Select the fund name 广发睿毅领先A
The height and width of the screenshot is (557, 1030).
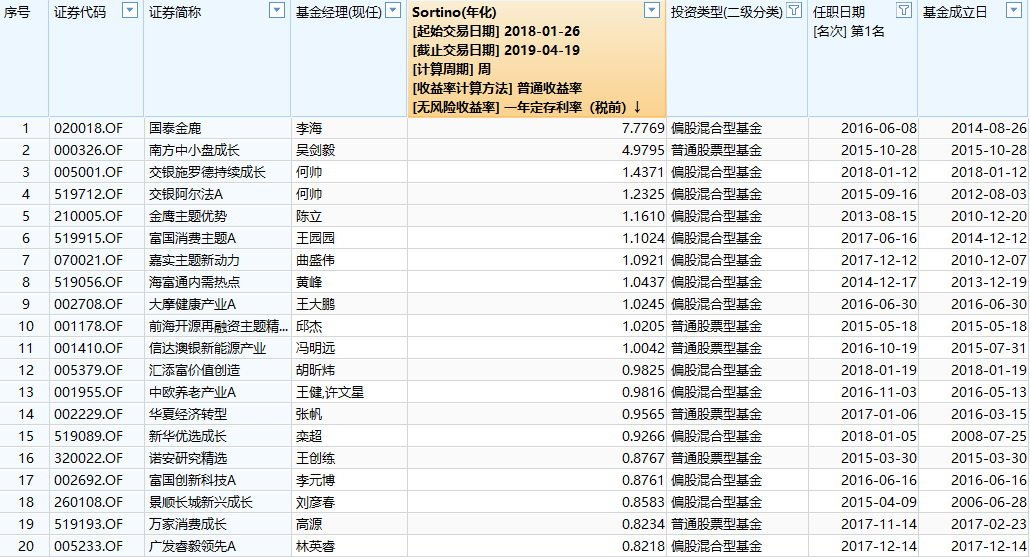pos(192,546)
